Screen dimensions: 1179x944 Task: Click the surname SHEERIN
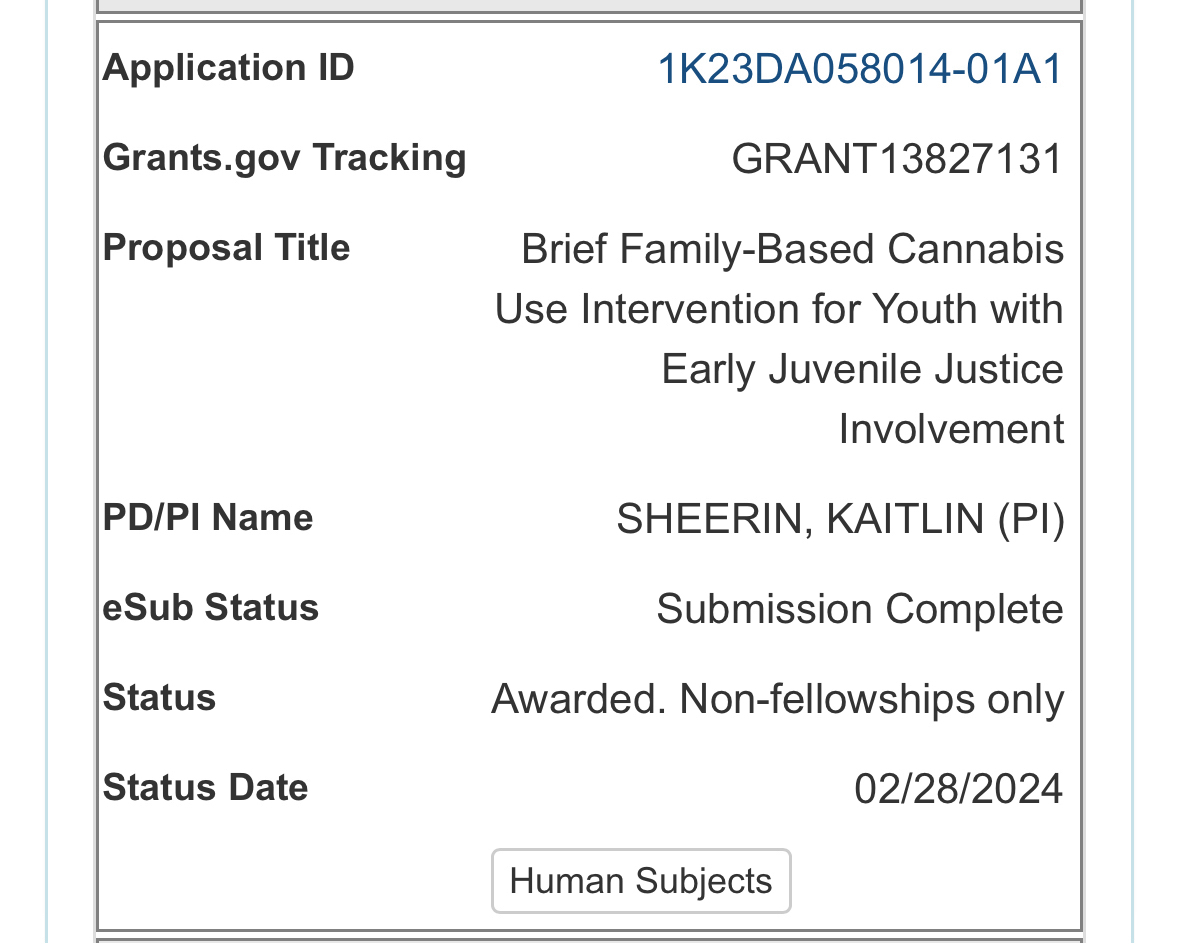[712, 519]
